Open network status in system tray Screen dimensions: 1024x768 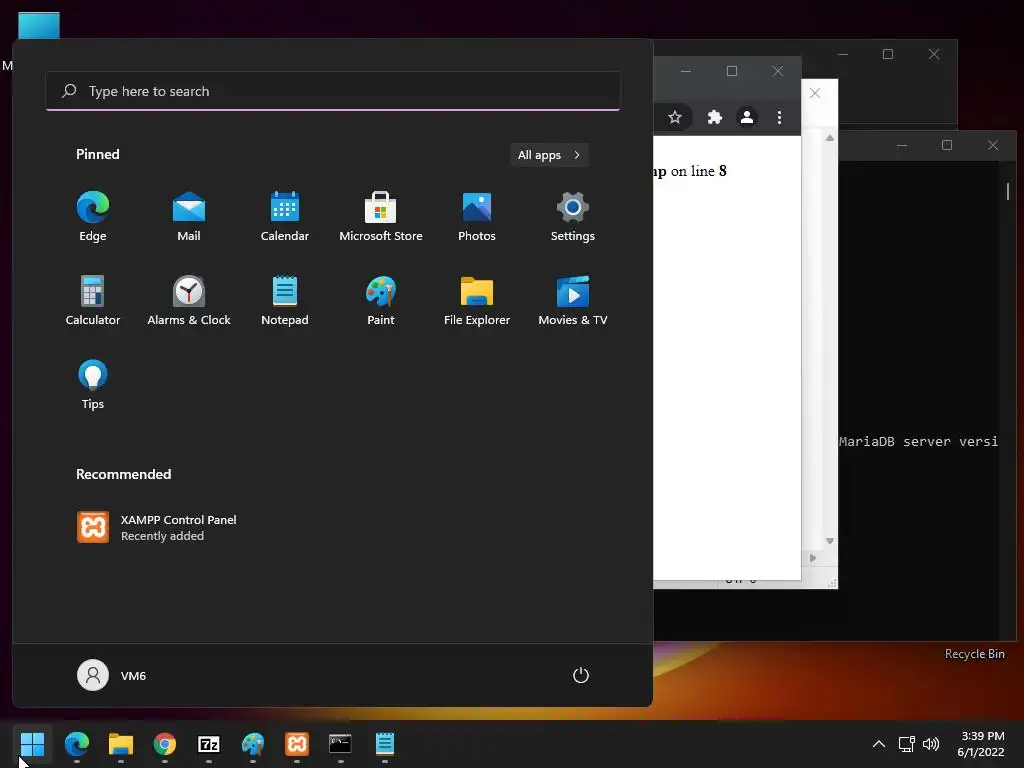tap(906, 744)
